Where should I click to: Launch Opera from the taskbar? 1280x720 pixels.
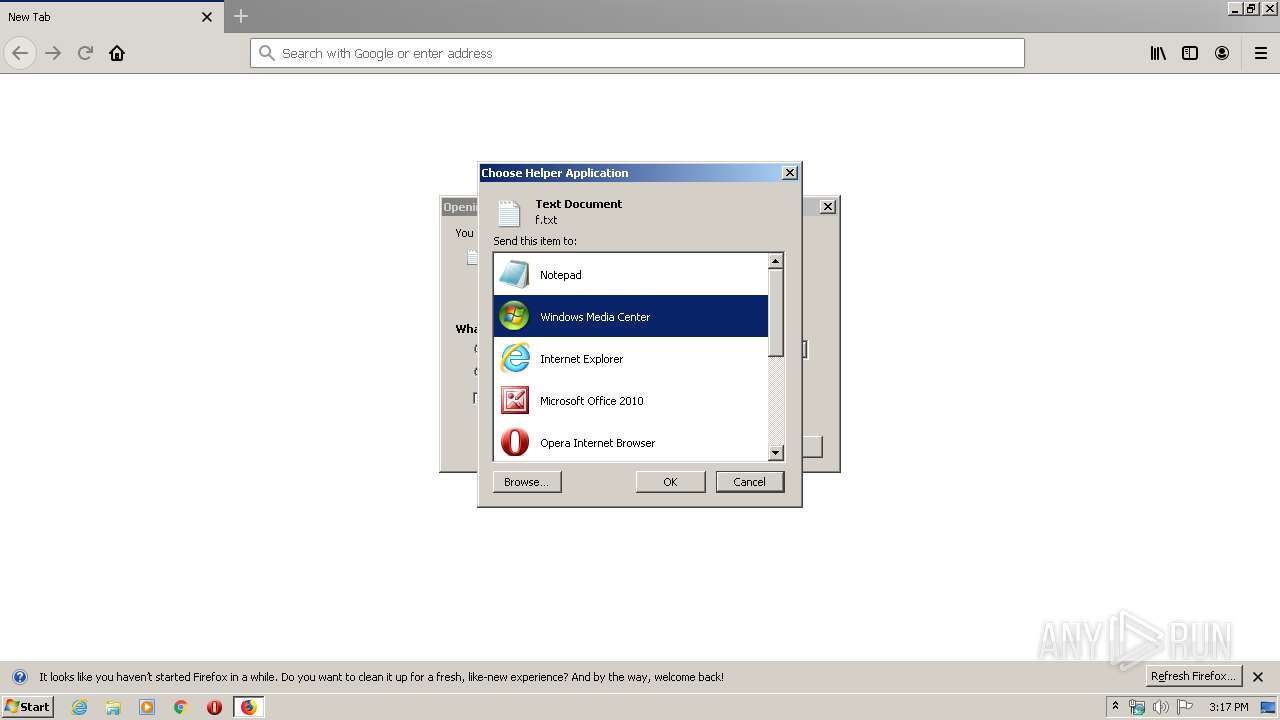click(x=214, y=707)
